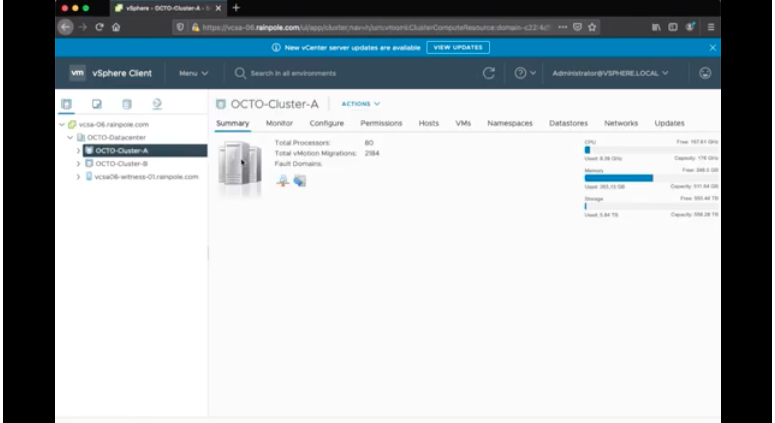The width and height of the screenshot is (775, 423).
Task: Open the Hosts tab
Action: point(429,123)
